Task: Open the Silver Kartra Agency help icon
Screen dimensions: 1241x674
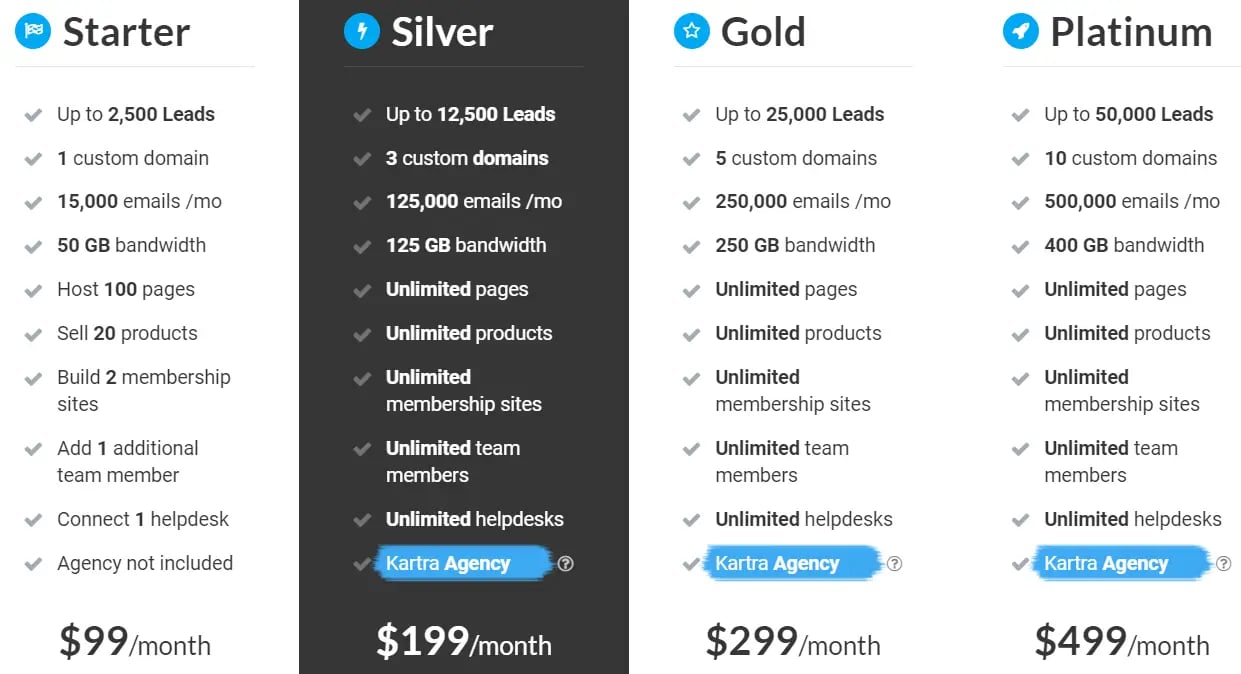Action: click(x=566, y=564)
